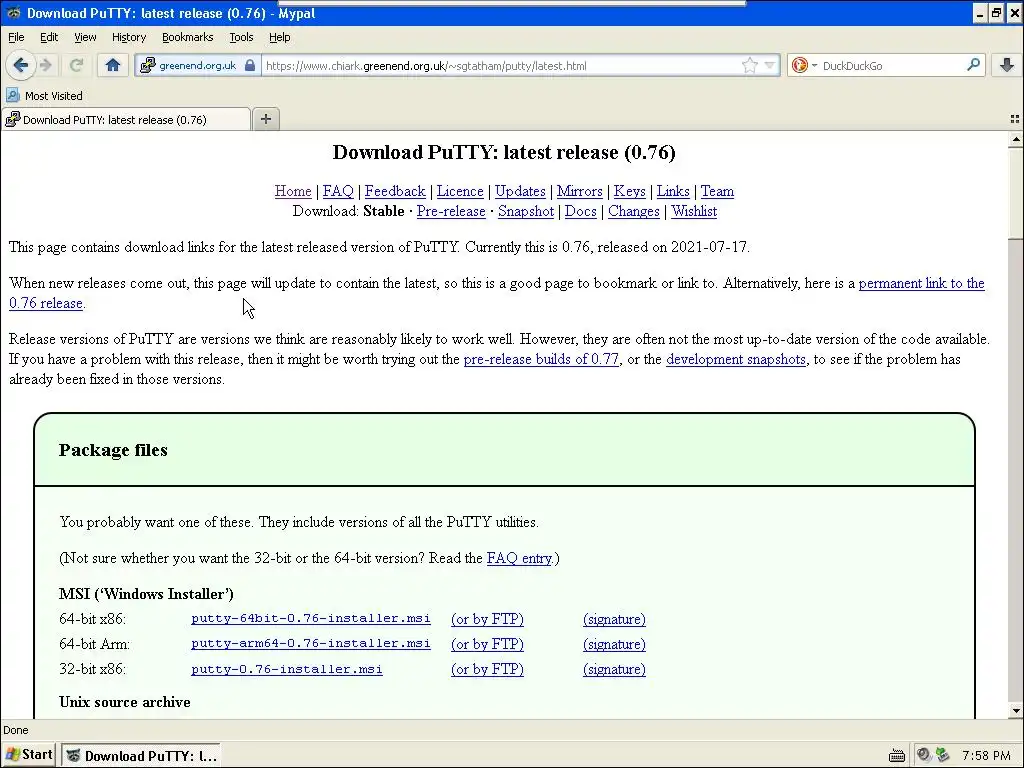This screenshot has width=1024, height=768.
Task: Go to the Snapshot download link
Action: click(526, 212)
